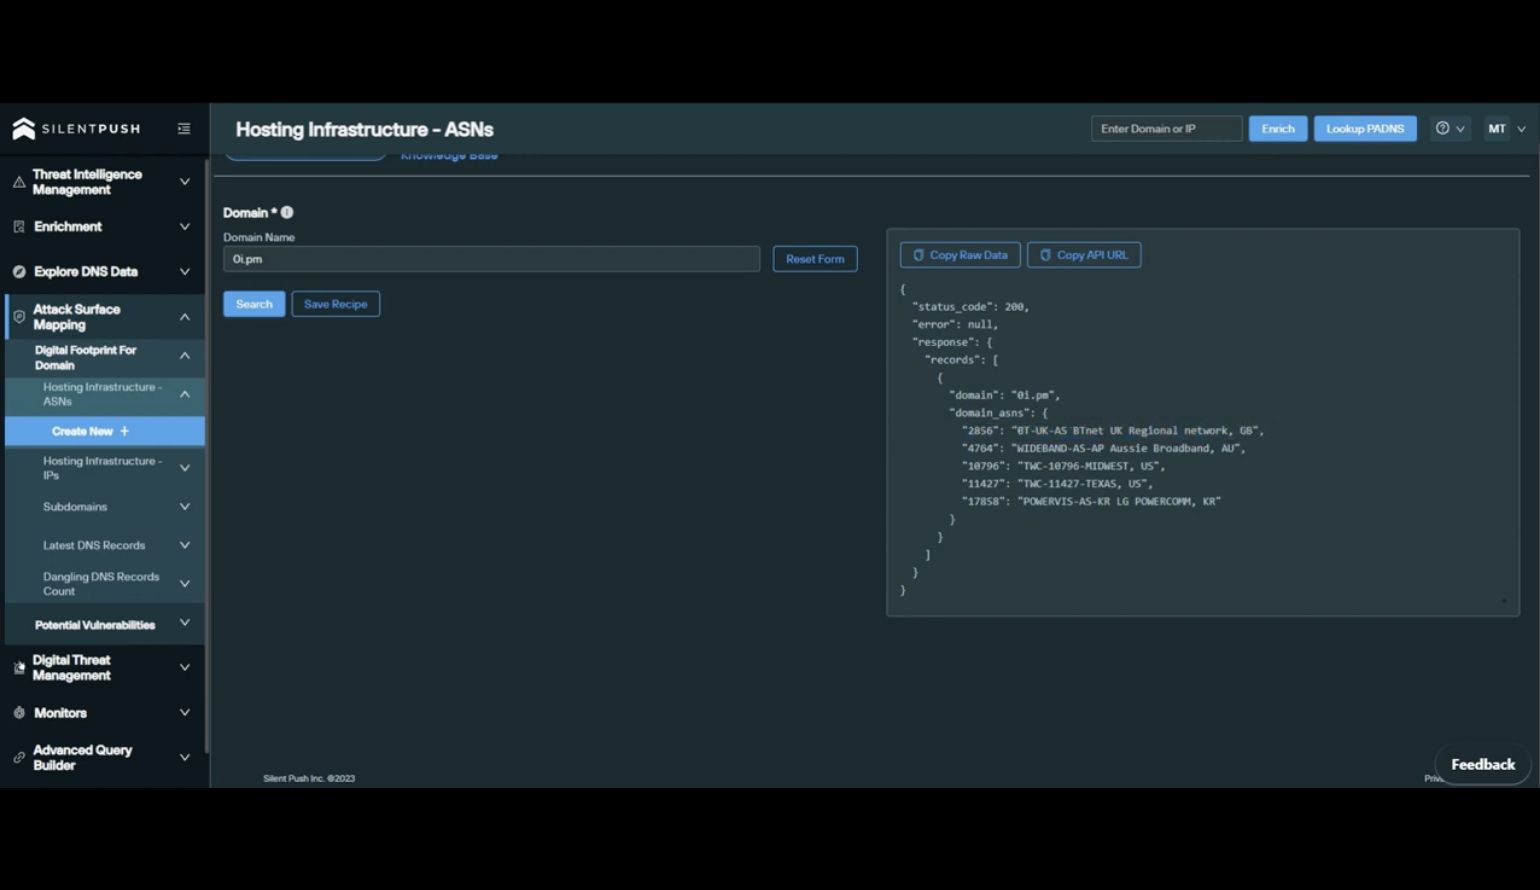Click the Monitors sidebar icon

(x=18, y=713)
